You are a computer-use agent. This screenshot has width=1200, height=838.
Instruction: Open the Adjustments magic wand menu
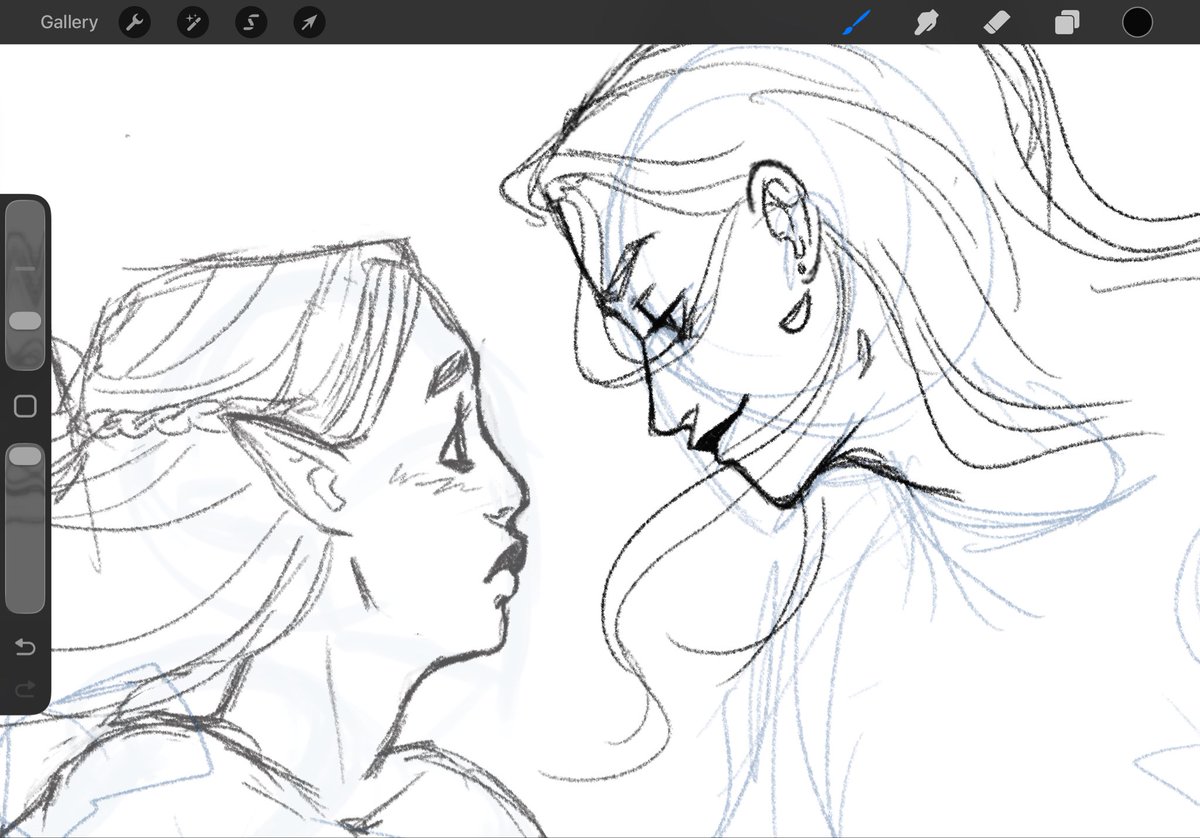click(192, 22)
